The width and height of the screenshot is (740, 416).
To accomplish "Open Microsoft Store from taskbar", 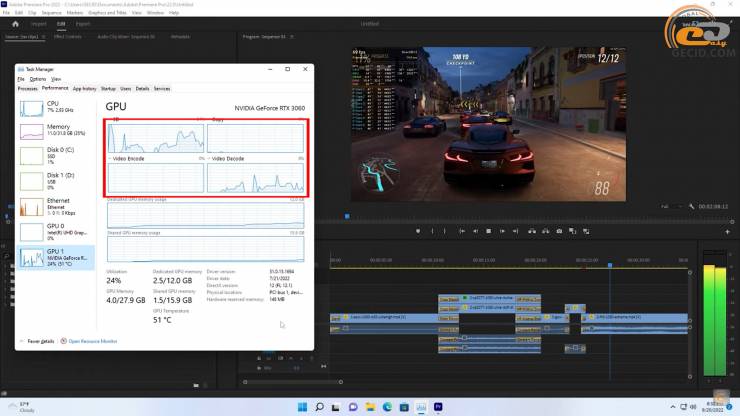I will (x=404, y=407).
